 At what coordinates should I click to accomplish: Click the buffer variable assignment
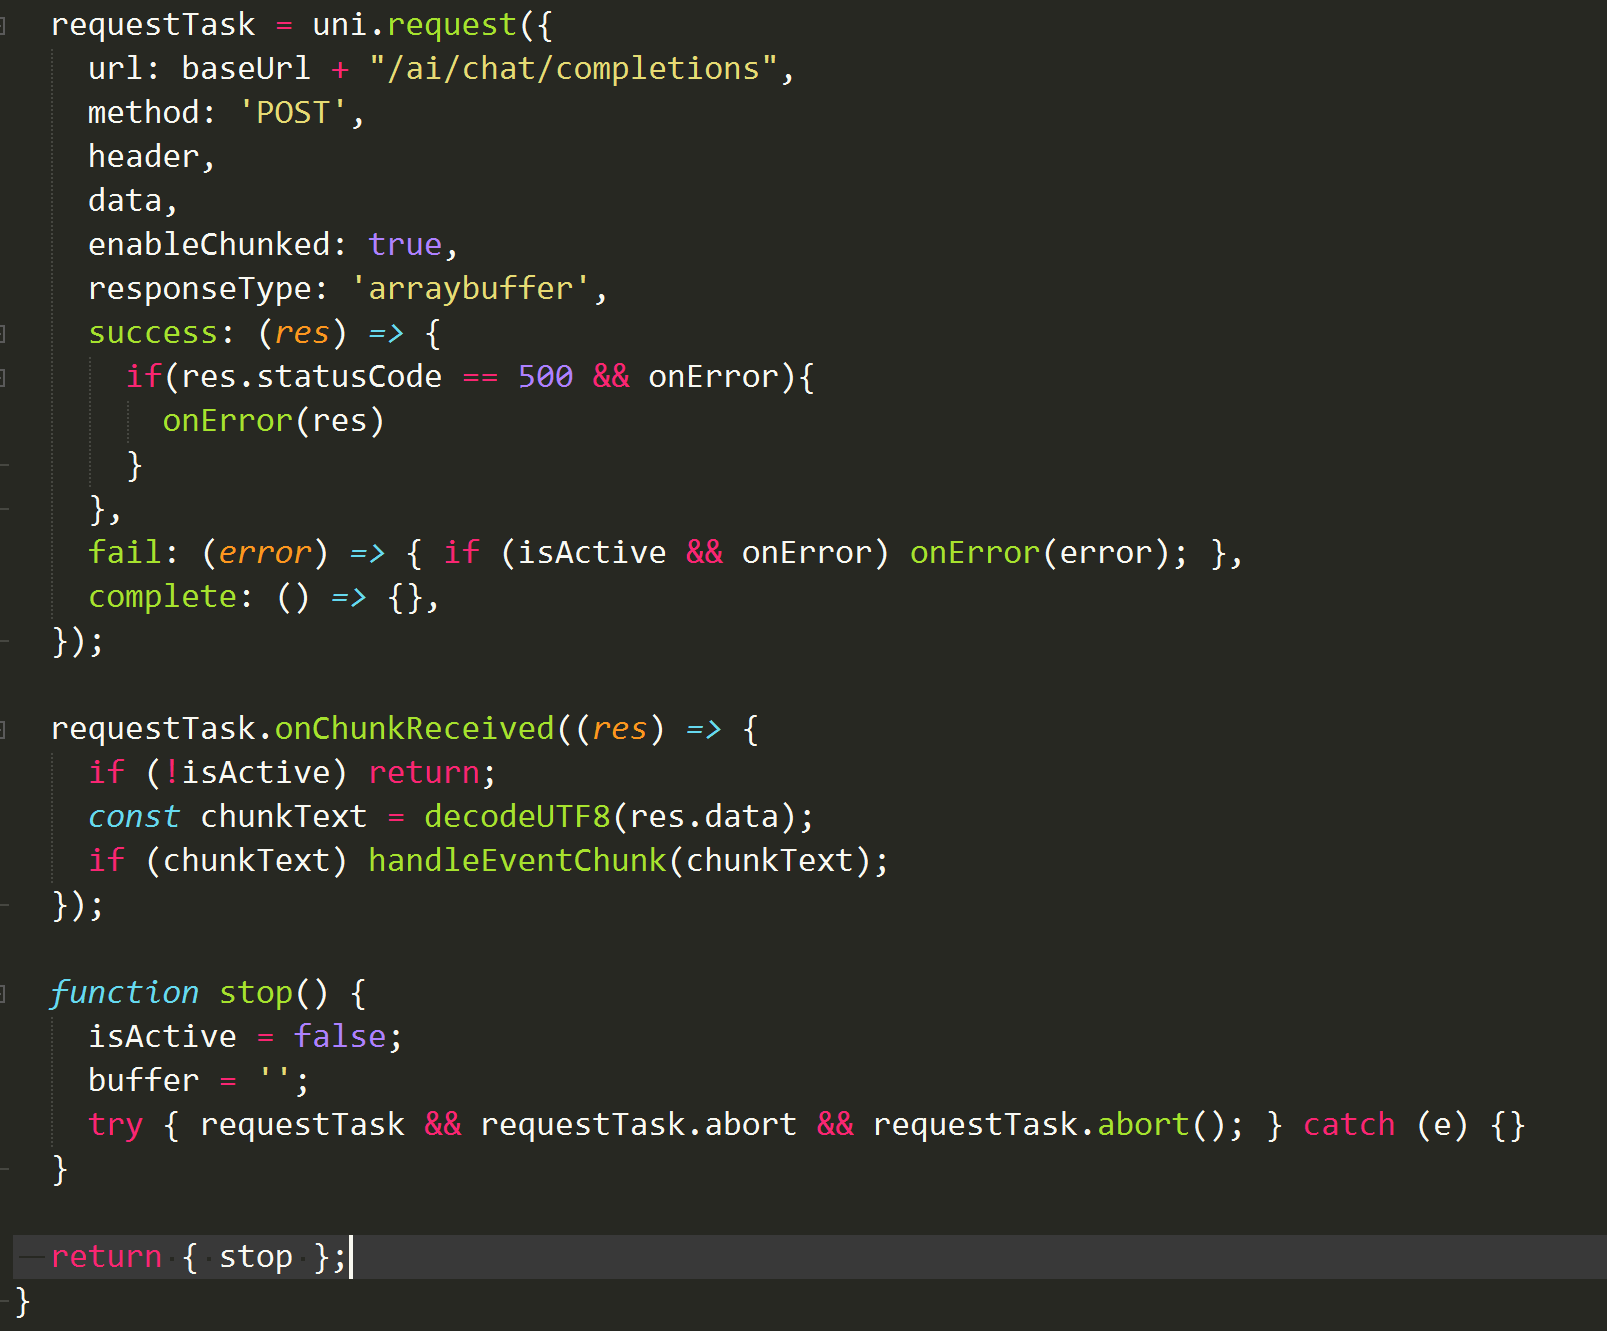point(143,1081)
